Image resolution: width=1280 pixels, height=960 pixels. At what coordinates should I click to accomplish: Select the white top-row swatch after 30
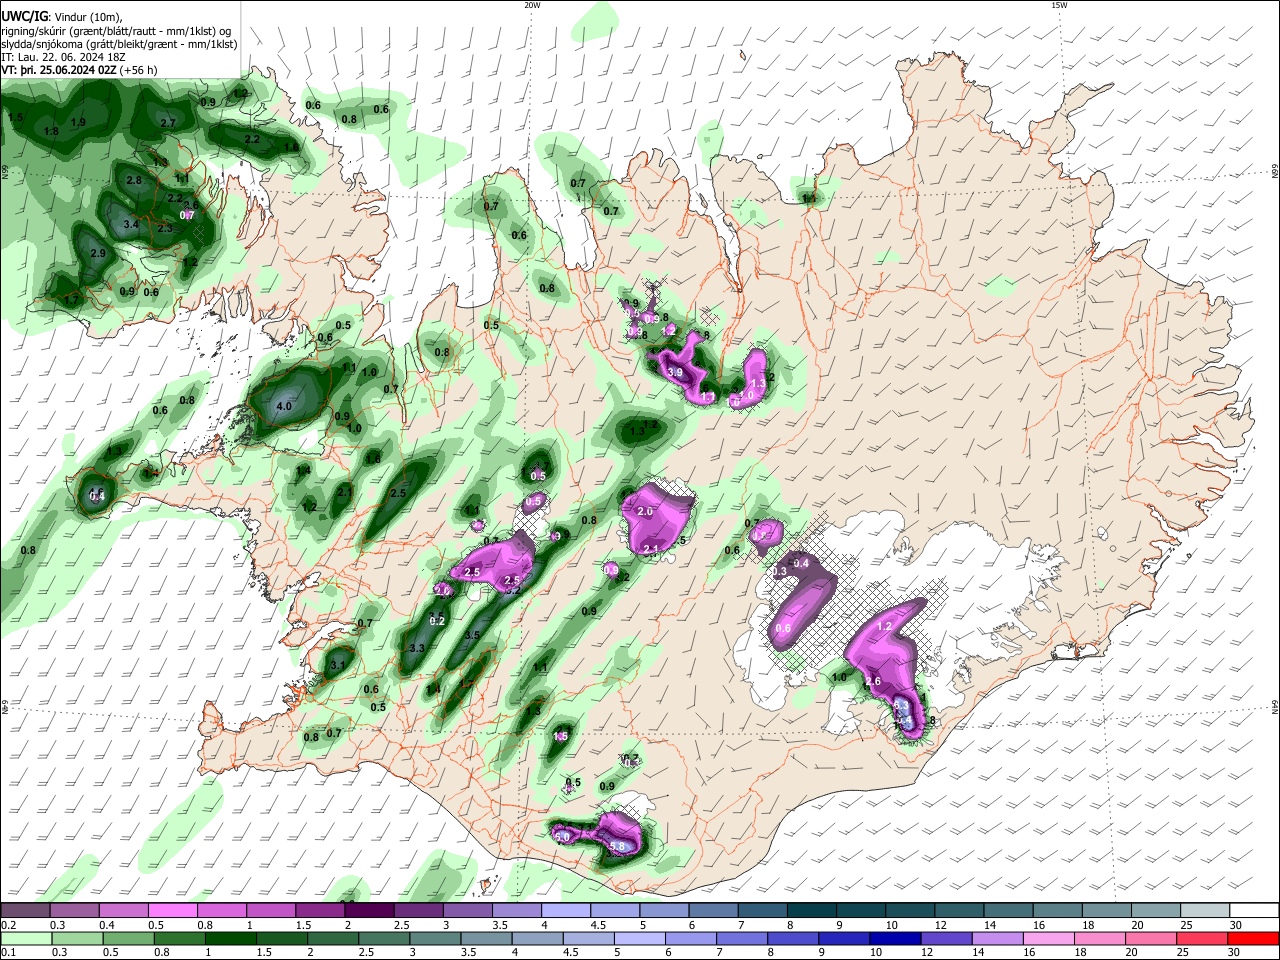1254,910
